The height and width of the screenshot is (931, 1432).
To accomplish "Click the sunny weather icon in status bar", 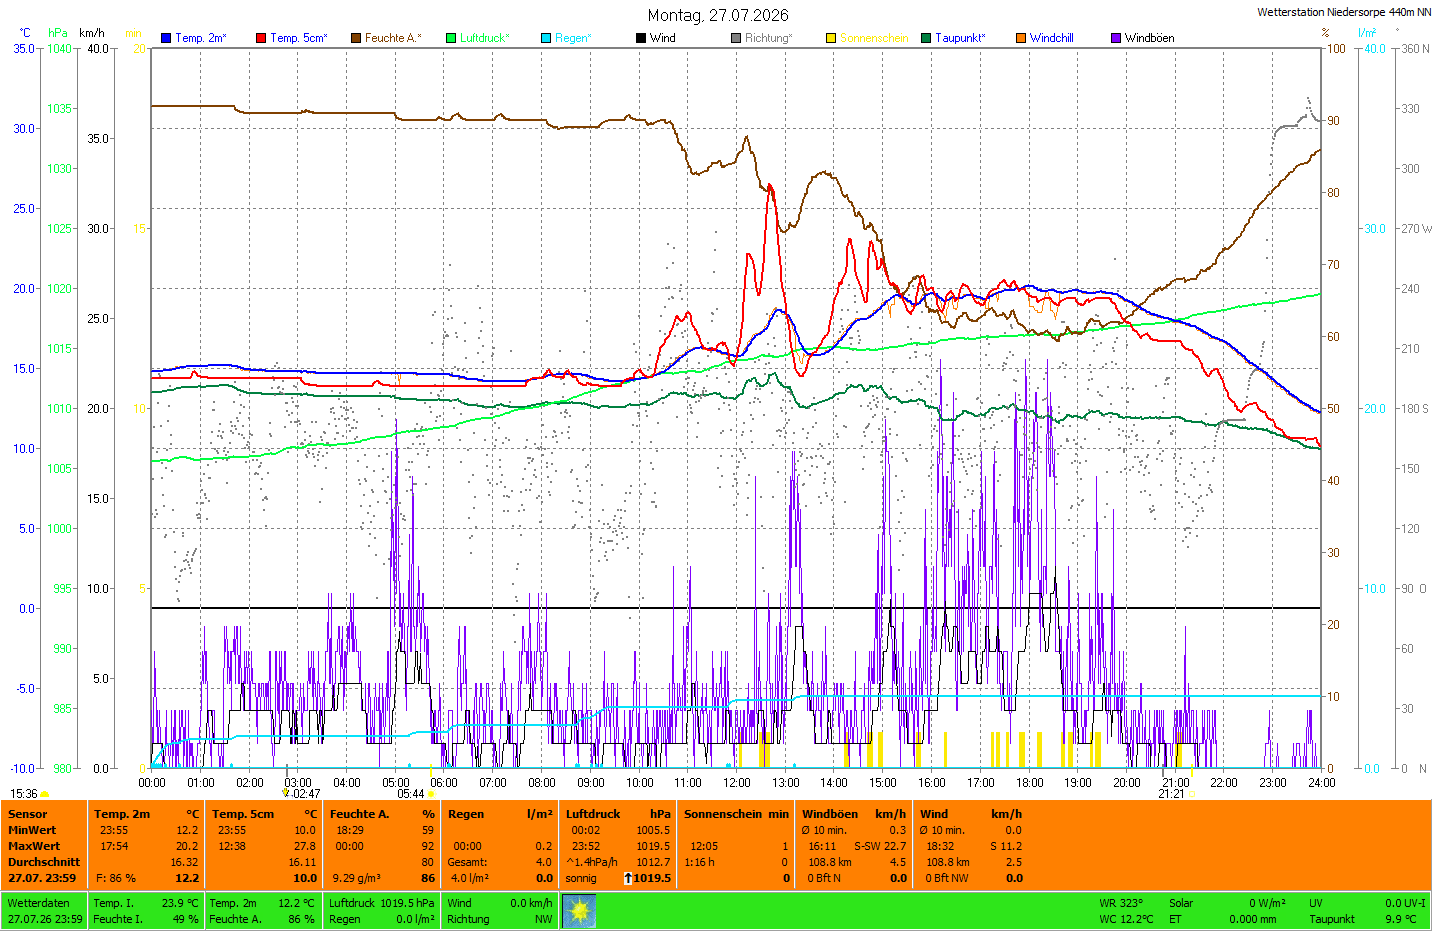I will pos(579,911).
